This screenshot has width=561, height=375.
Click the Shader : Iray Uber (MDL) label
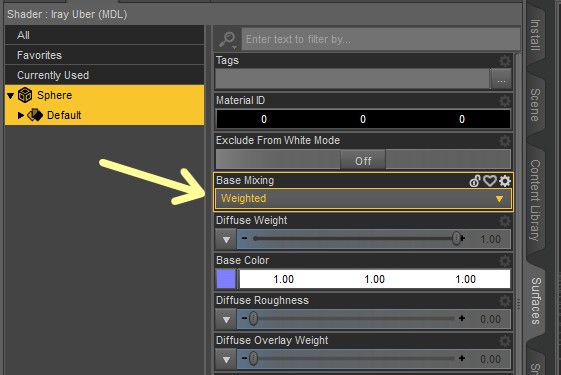point(67,14)
